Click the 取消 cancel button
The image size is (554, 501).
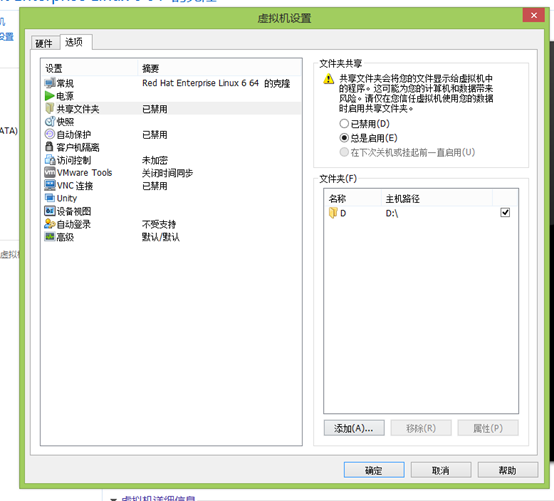click(x=441, y=470)
